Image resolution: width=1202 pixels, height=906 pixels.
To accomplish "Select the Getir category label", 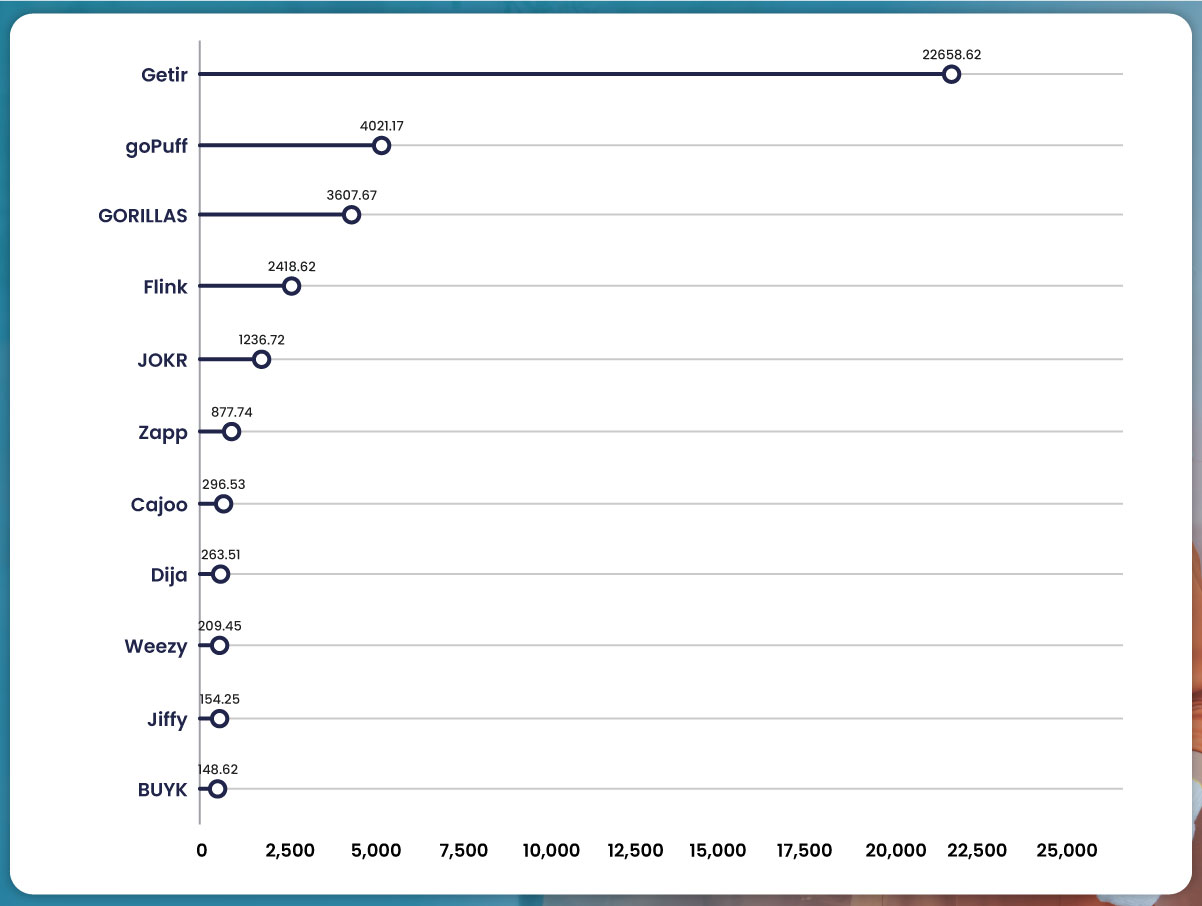I will click(x=164, y=74).
